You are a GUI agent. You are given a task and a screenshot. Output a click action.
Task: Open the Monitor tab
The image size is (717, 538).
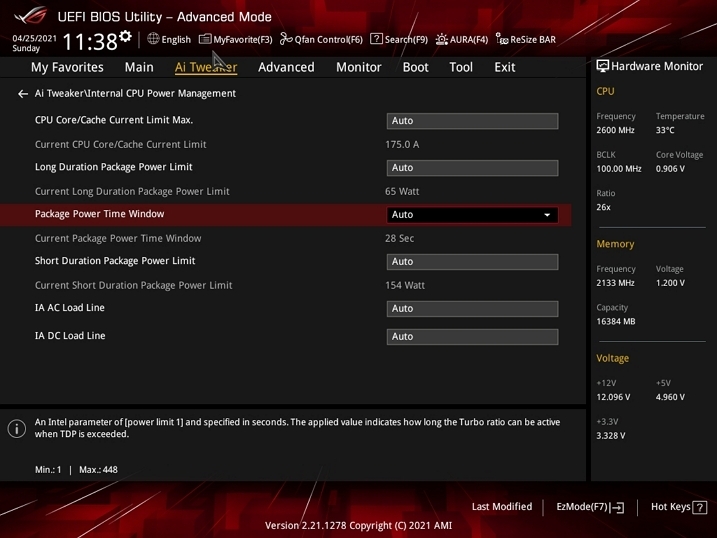click(x=358, y=67)
